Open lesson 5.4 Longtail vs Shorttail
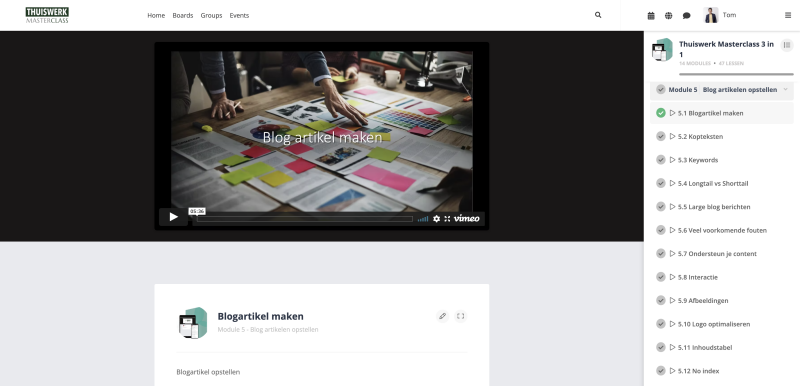 [713, 184]
